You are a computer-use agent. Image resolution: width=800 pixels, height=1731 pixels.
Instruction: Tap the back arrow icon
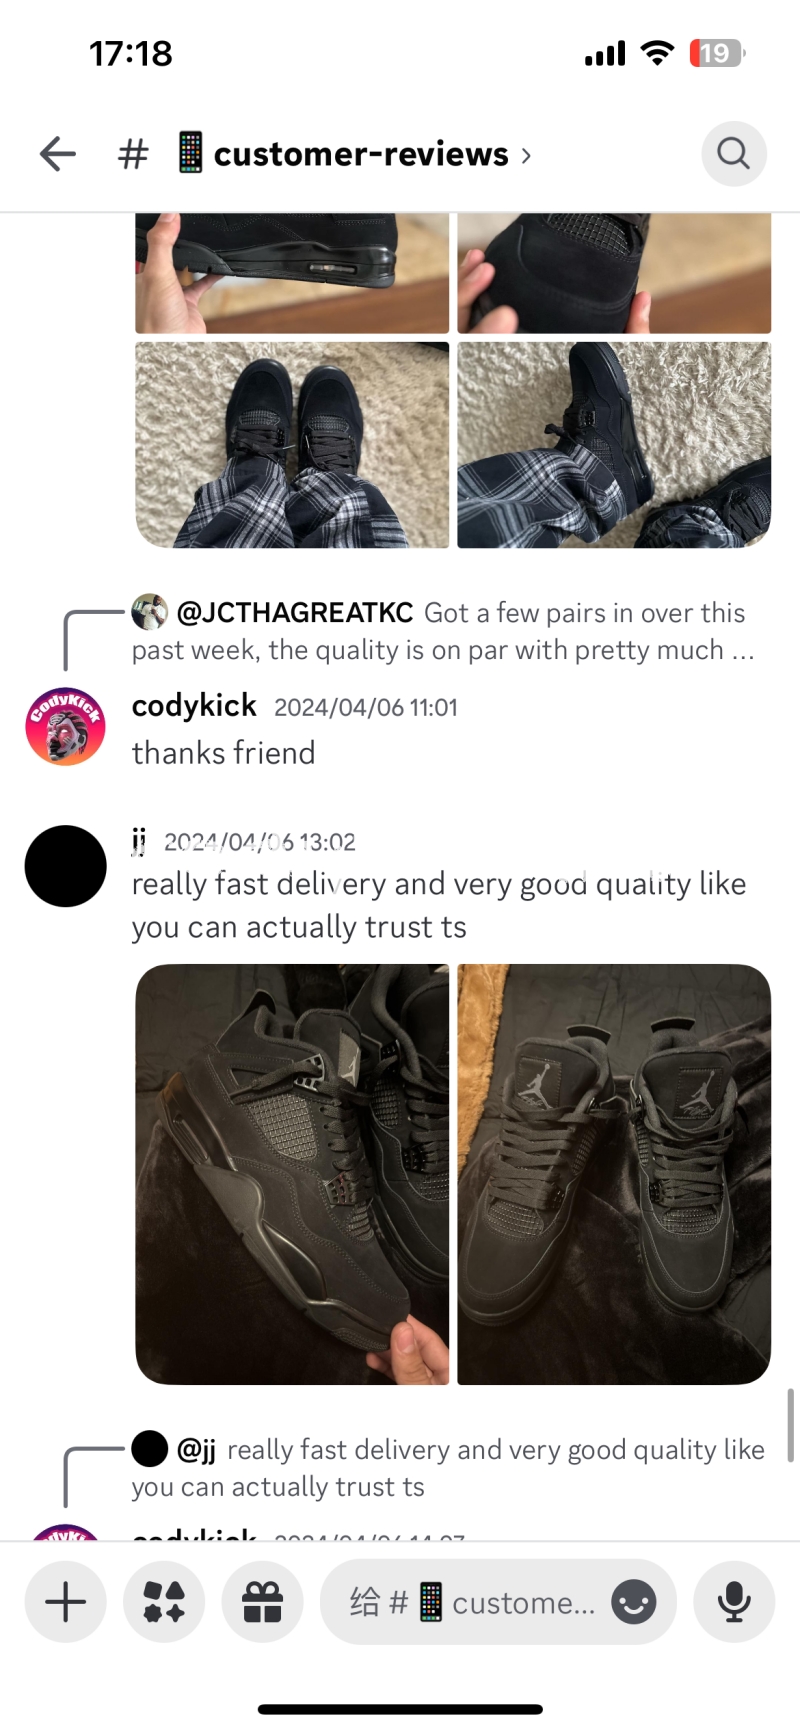click(58, 154)
